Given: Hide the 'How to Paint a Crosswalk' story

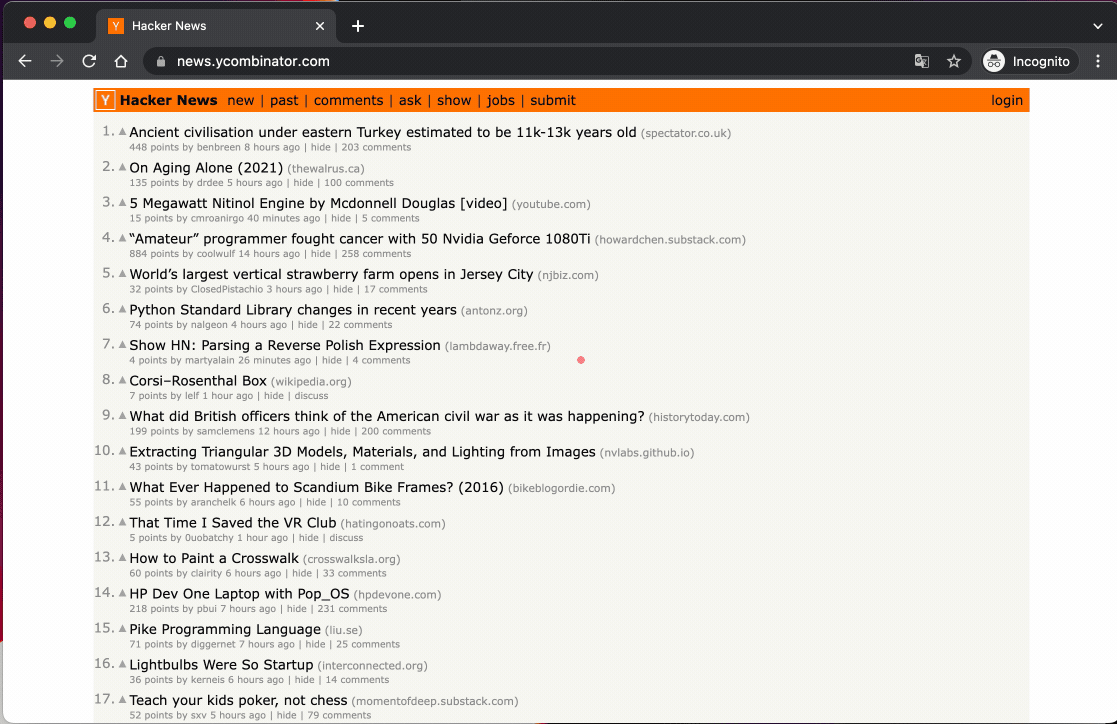Looking at the screenshot, I should pos(302,574).
